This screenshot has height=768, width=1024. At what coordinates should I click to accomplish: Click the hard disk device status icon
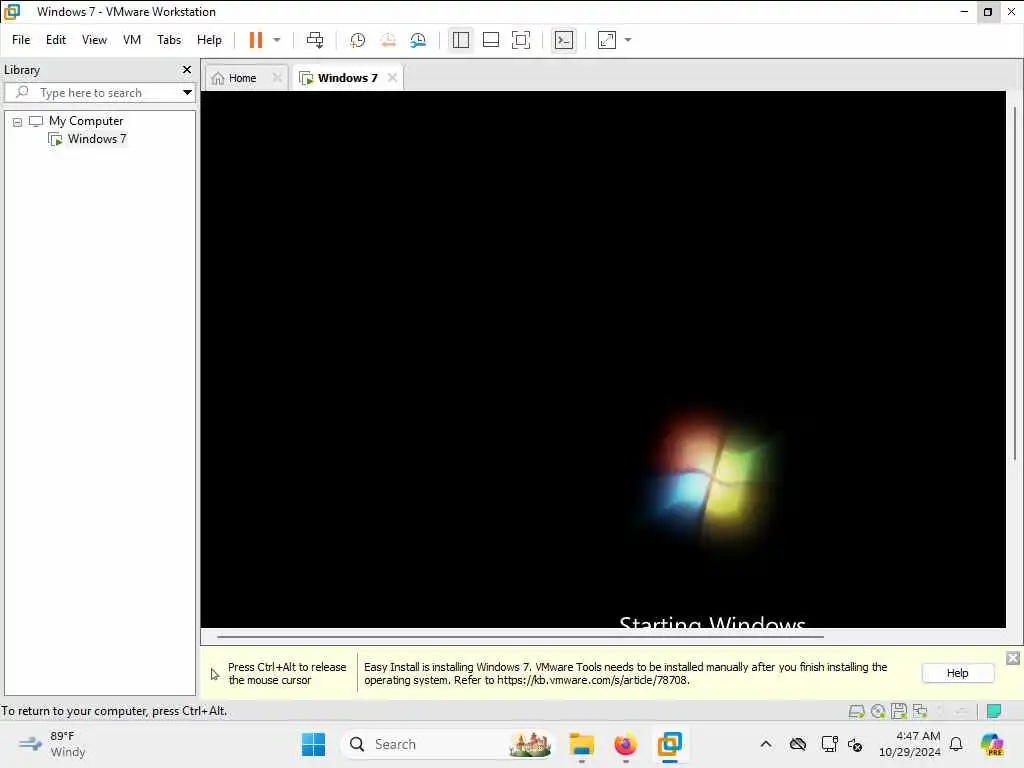coord(856,711)
